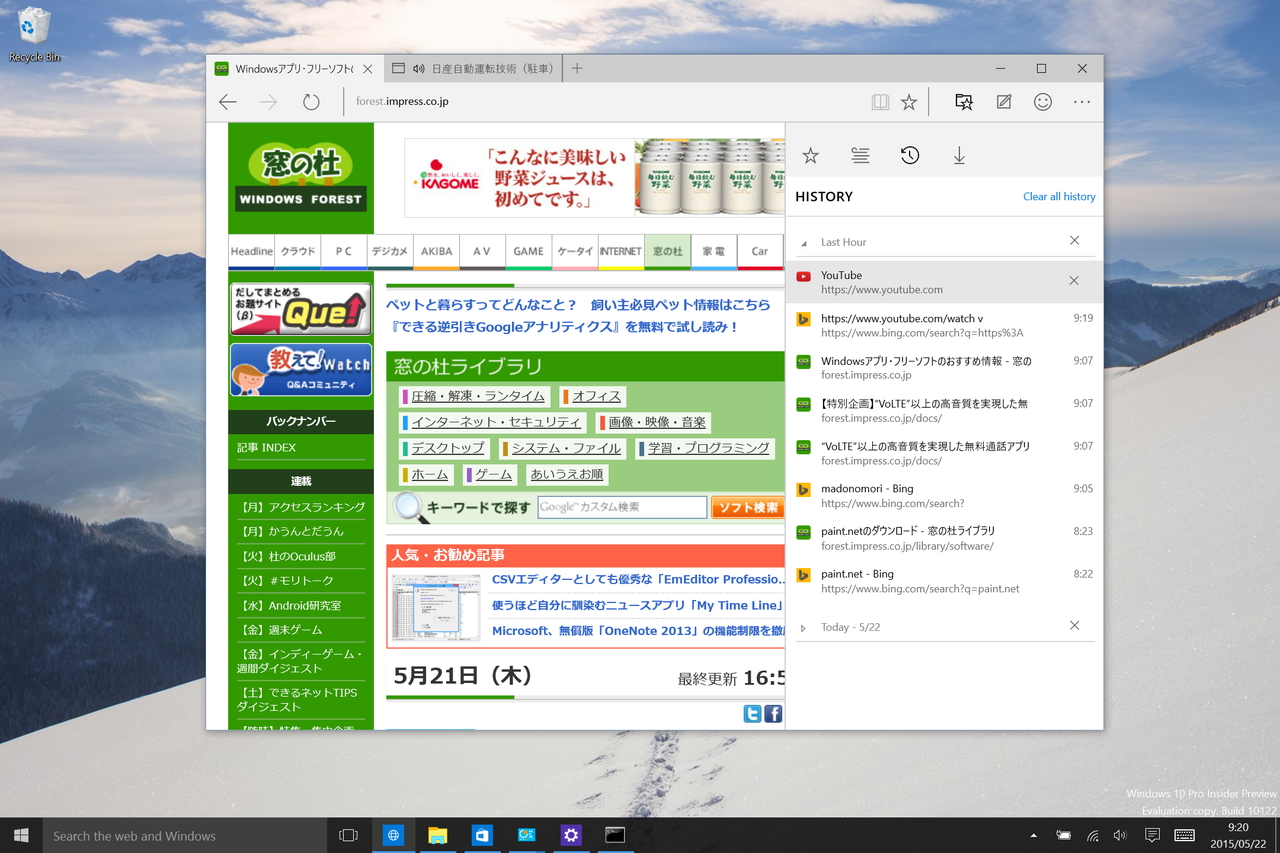
Task: Open a new tab with the plus button
Action: coord(577,68)
